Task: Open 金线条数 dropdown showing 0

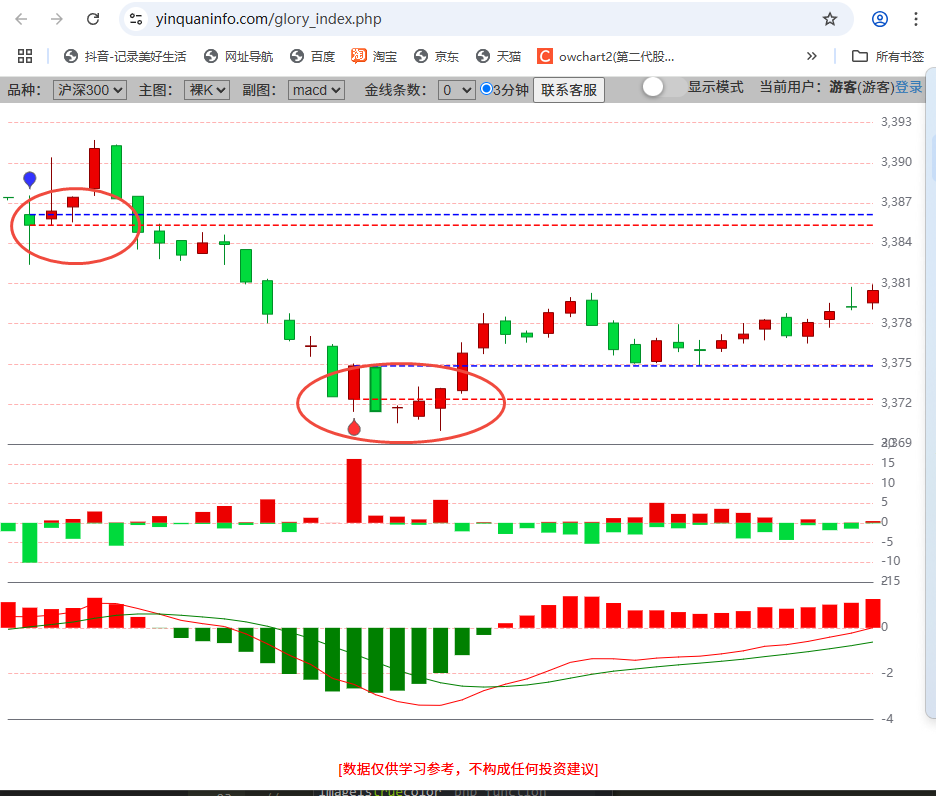Action: pyautogui.click(x=457, y=90)
